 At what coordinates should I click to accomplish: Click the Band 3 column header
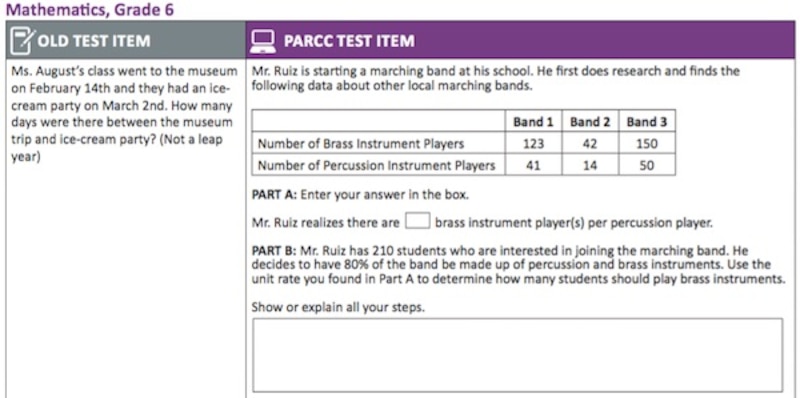tap(646, 121)
